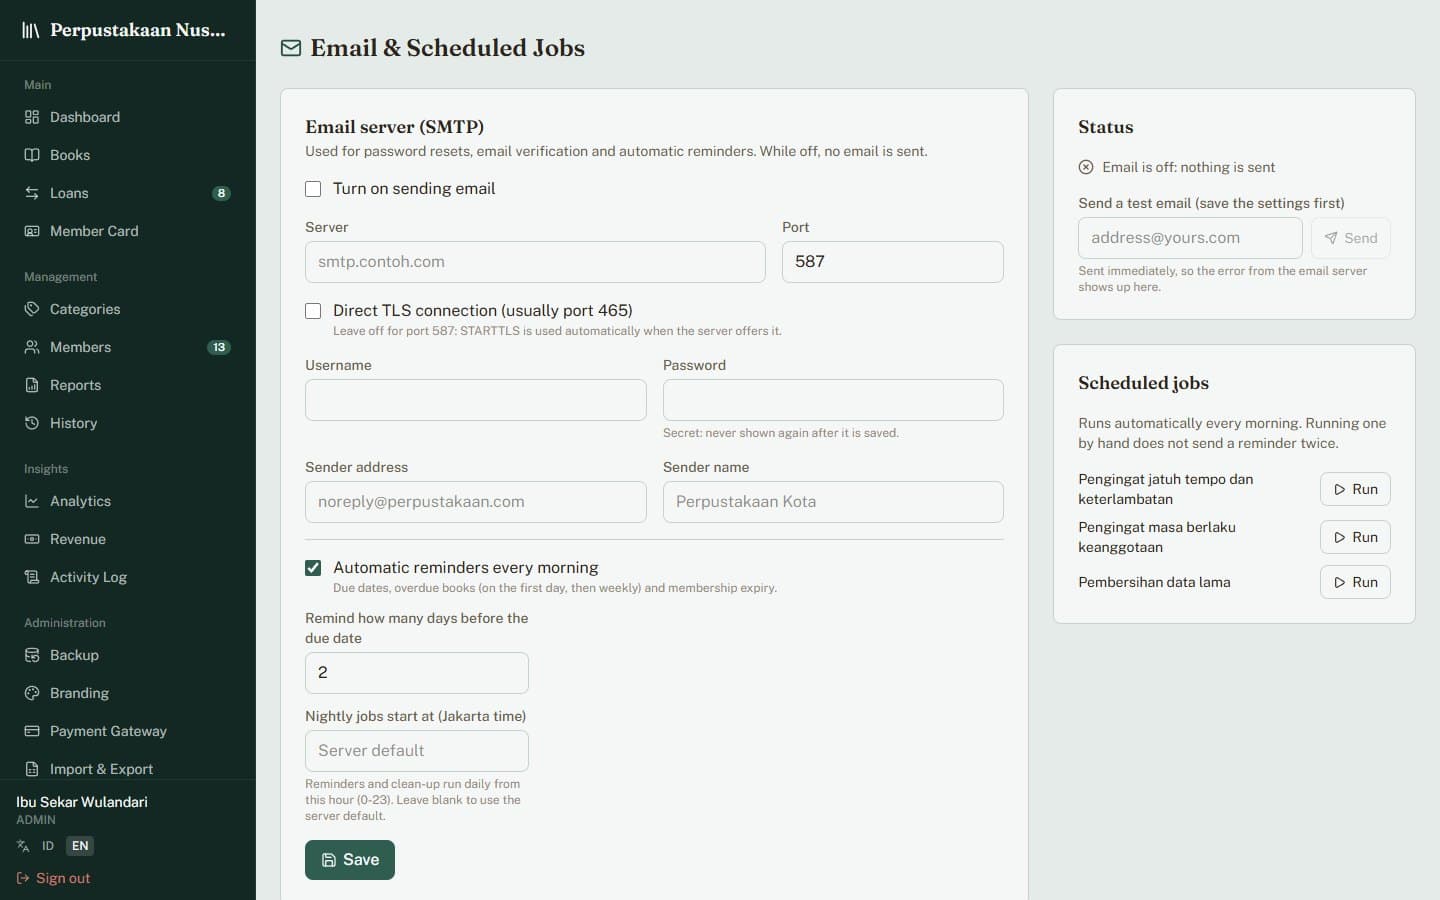Sign out of the admin account
The image size is (1440, 900).
(x=54, y=878)
